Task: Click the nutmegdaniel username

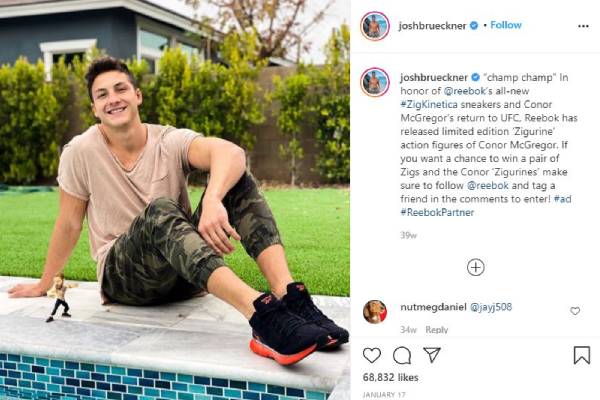Action: [433, 307]
